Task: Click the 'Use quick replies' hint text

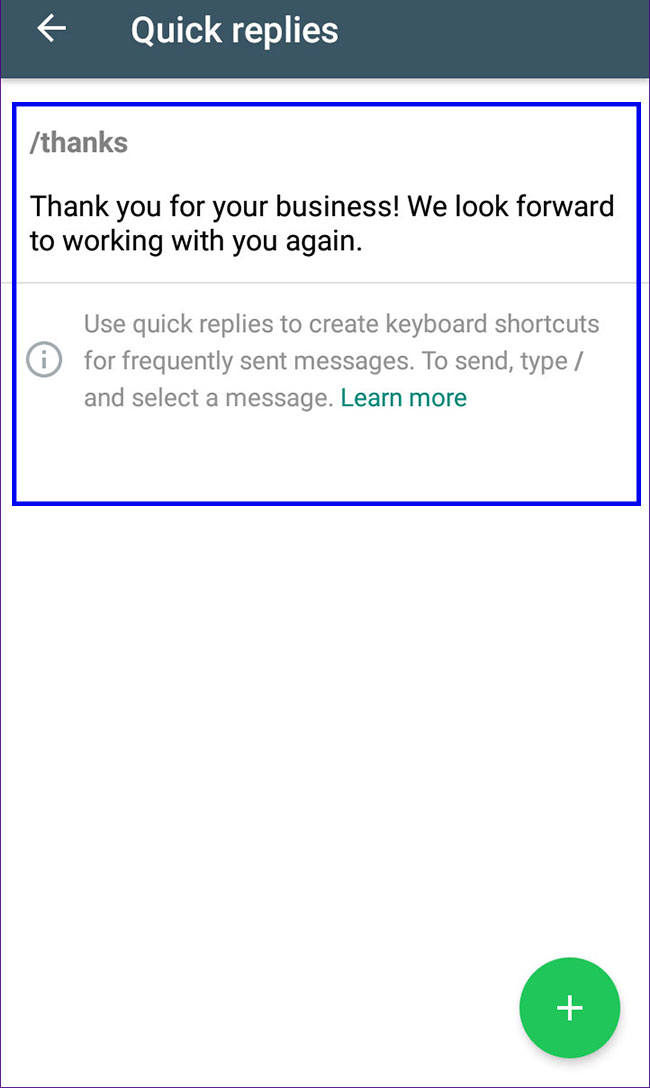Action: tap(341, 361)
